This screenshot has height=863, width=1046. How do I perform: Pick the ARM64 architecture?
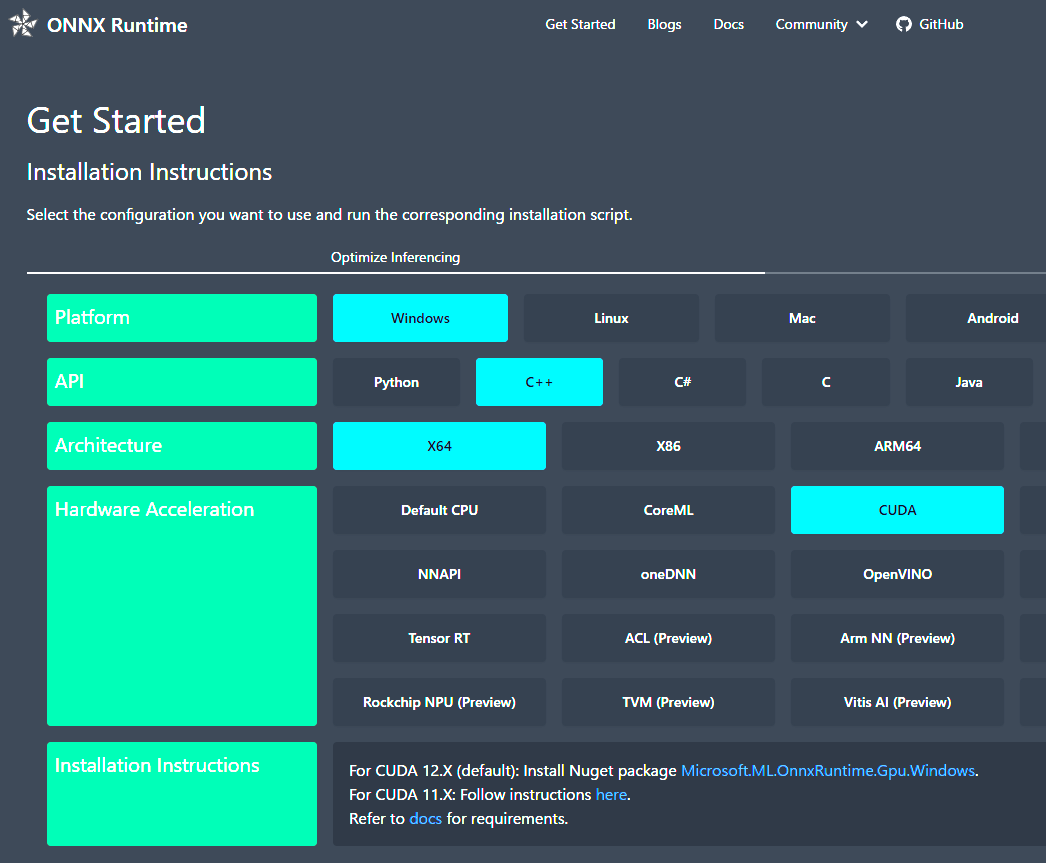pos(897,446)
